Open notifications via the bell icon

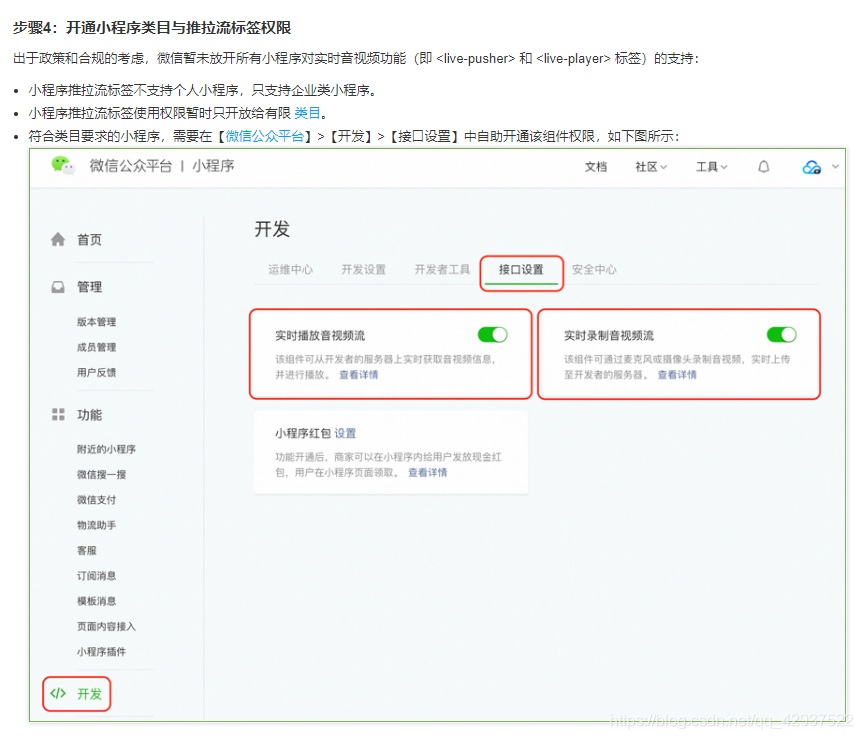pyautogui.click(x=764, y=167)
